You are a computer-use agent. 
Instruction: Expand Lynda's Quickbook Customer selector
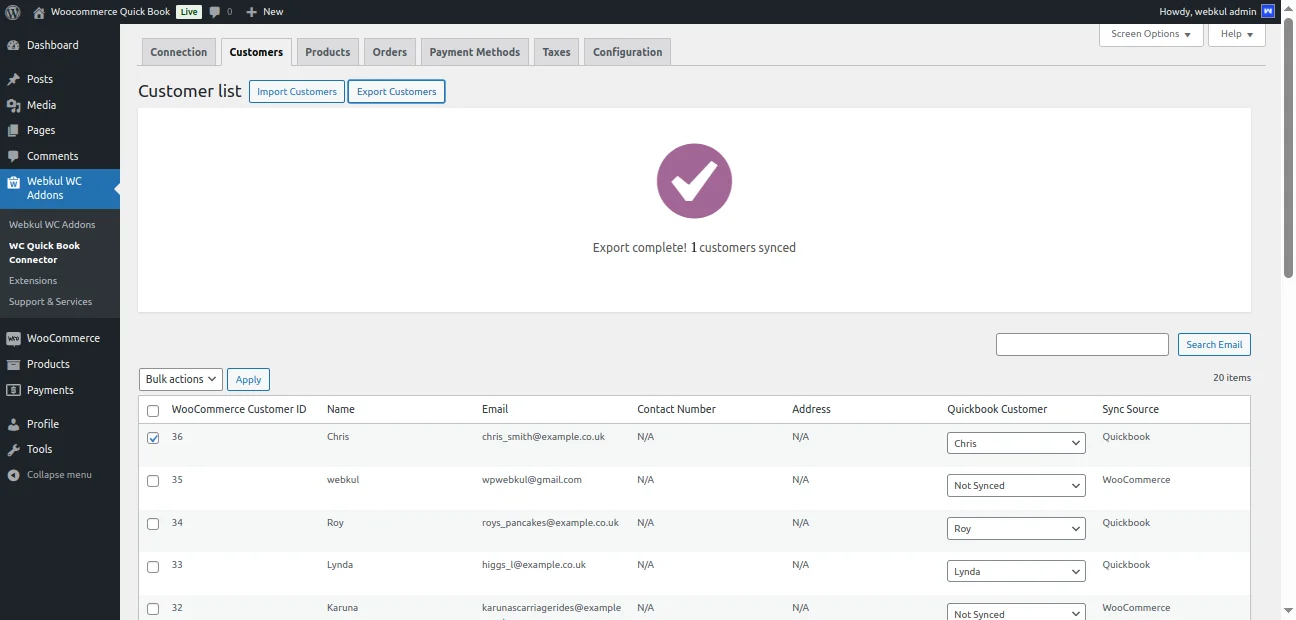point(1016,571)
